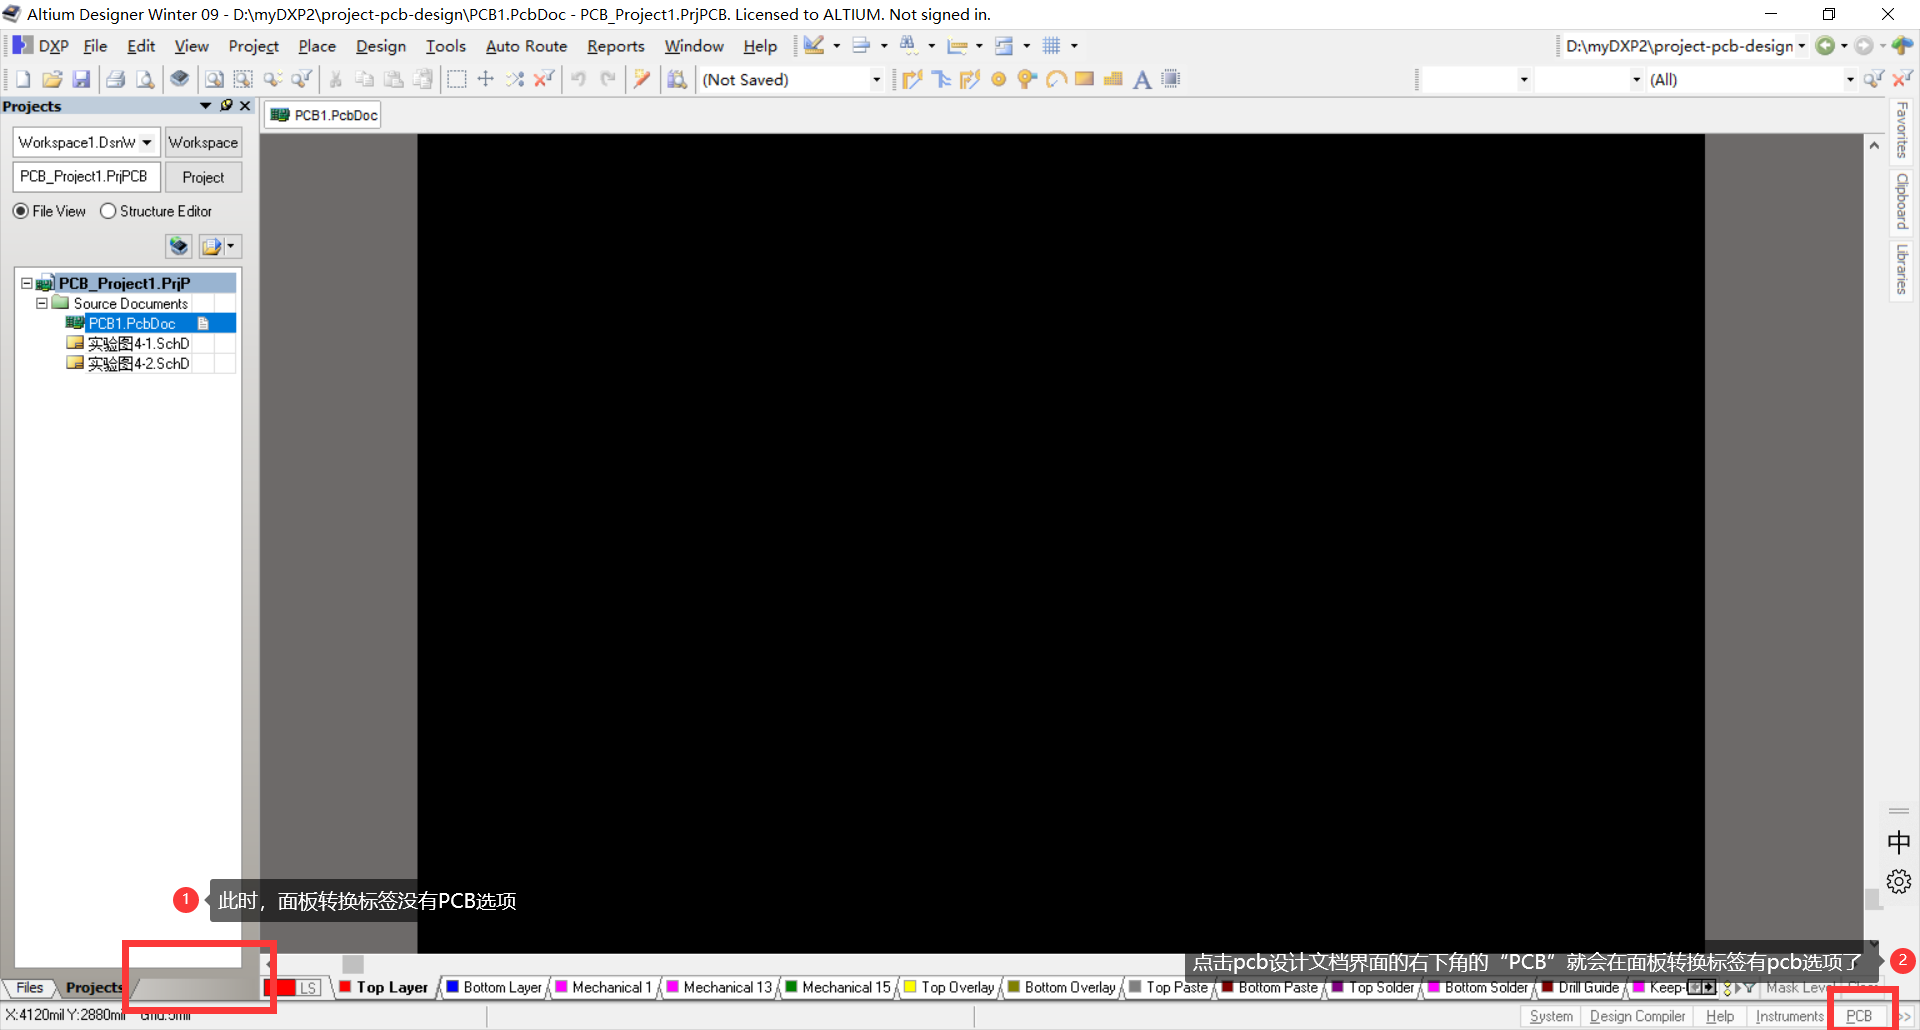The height and width of the screenshot is (1030, 1920).
Task: Open the Favorites side panel tab
Action: (1902, 130)
